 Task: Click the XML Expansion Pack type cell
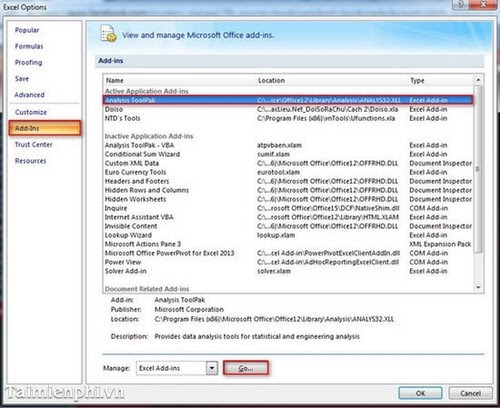(440, 244)
